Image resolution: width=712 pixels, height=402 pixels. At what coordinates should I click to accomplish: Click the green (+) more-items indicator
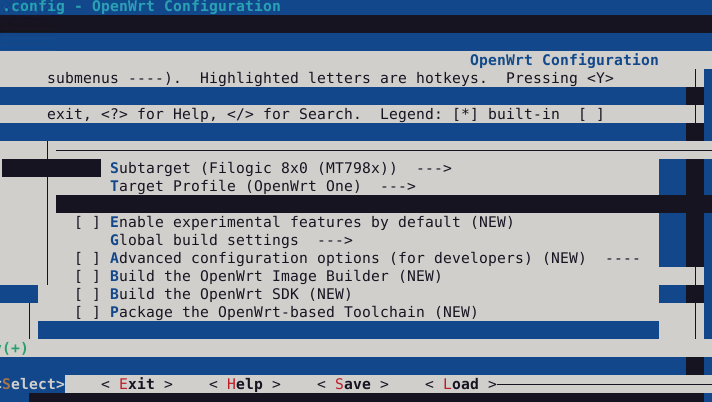[15, 348]
